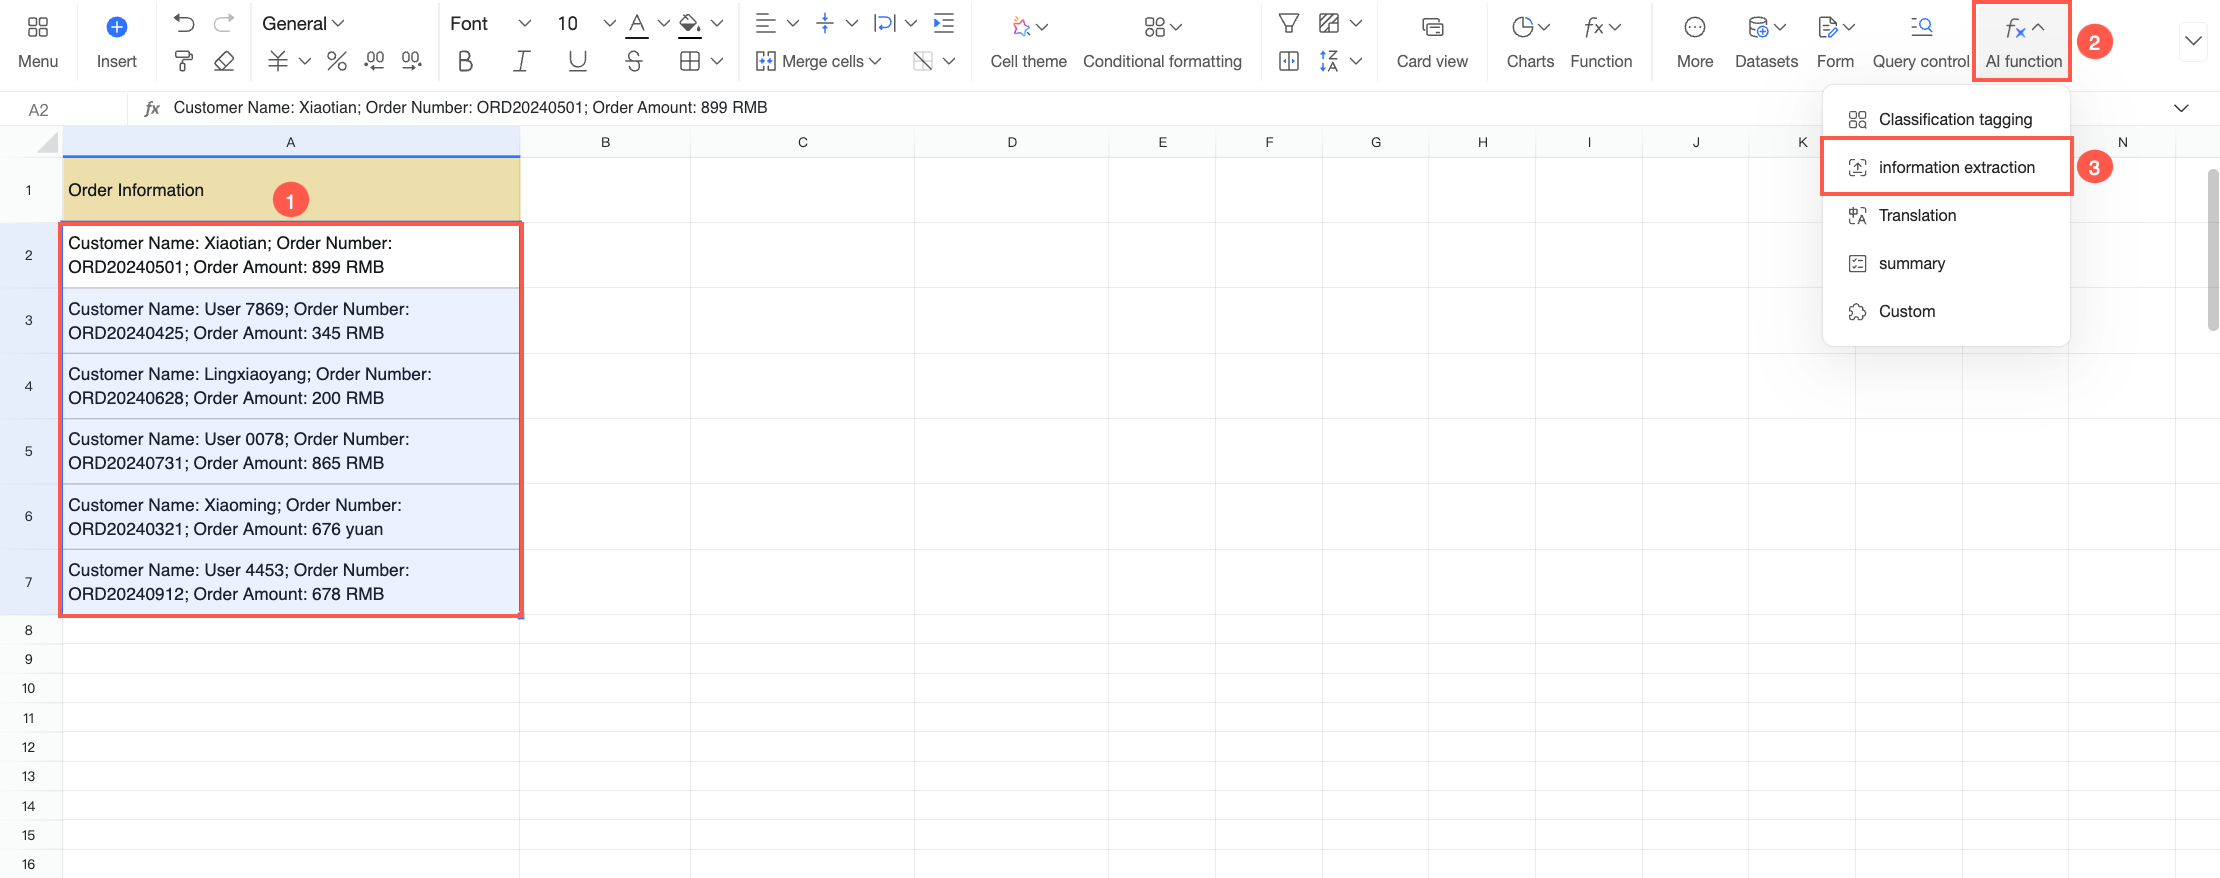Toggle strikethrough formatting
Image resolution: width=2220 pixels, height=878 pixels.
pyautogui.click(x=633, y=62)
